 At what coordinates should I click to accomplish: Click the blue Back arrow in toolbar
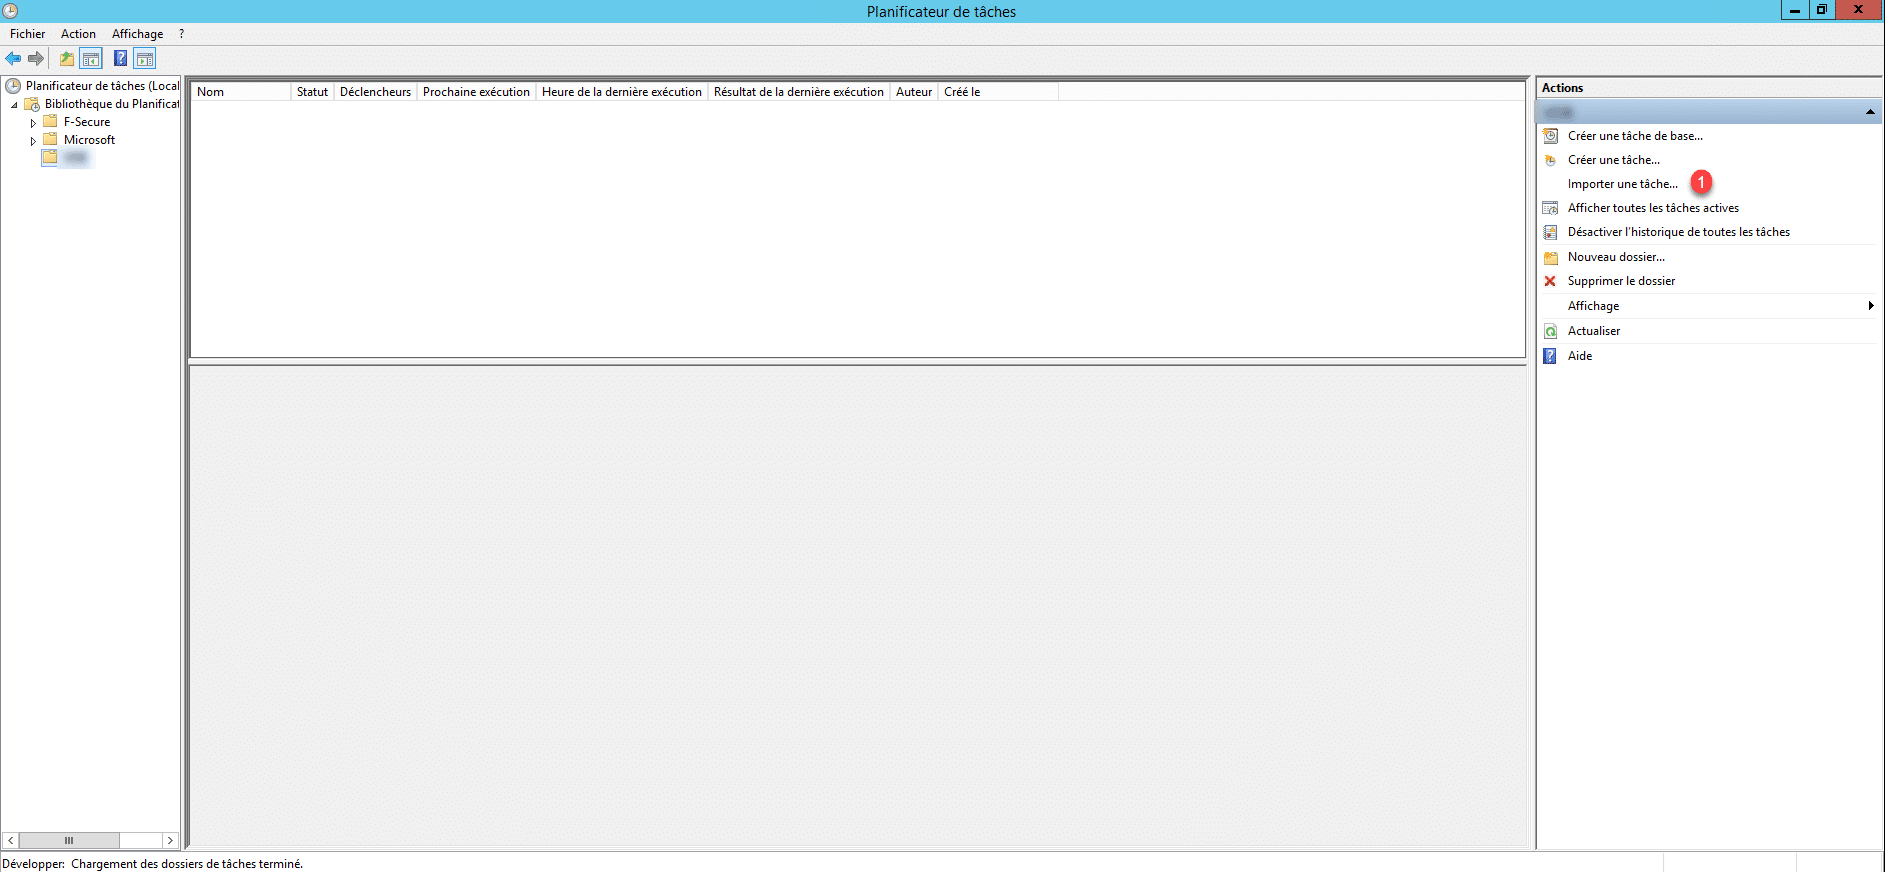point(13,59)
